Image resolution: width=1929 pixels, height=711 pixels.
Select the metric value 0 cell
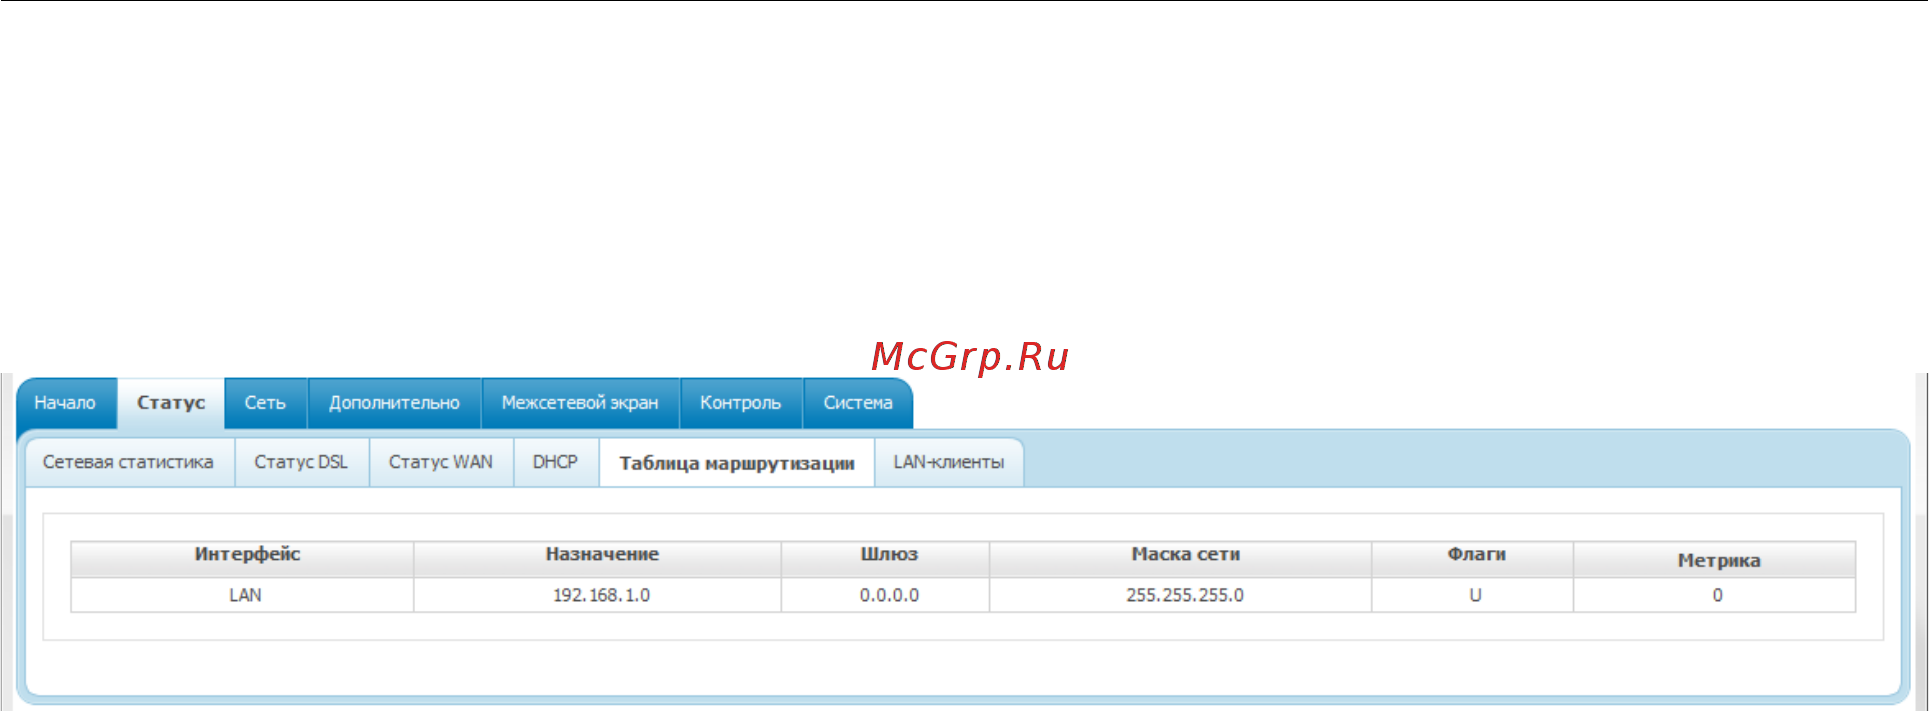tap(1715, 595)
